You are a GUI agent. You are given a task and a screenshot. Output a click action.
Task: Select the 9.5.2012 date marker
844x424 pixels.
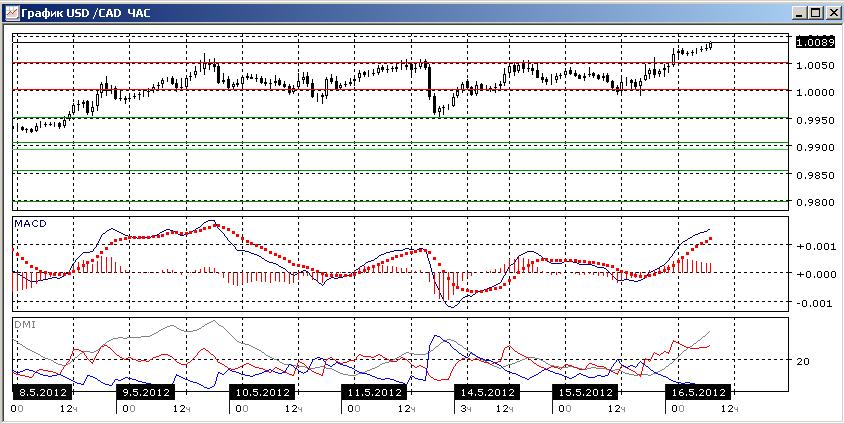146,392
